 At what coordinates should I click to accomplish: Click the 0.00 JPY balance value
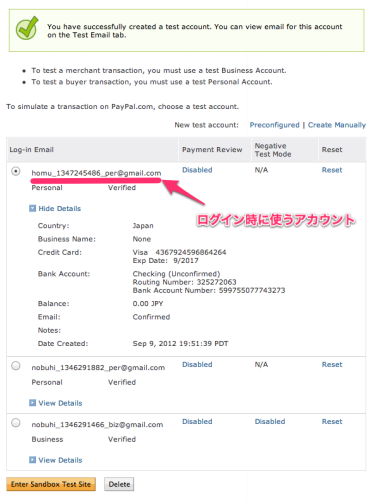coord(148,304)
